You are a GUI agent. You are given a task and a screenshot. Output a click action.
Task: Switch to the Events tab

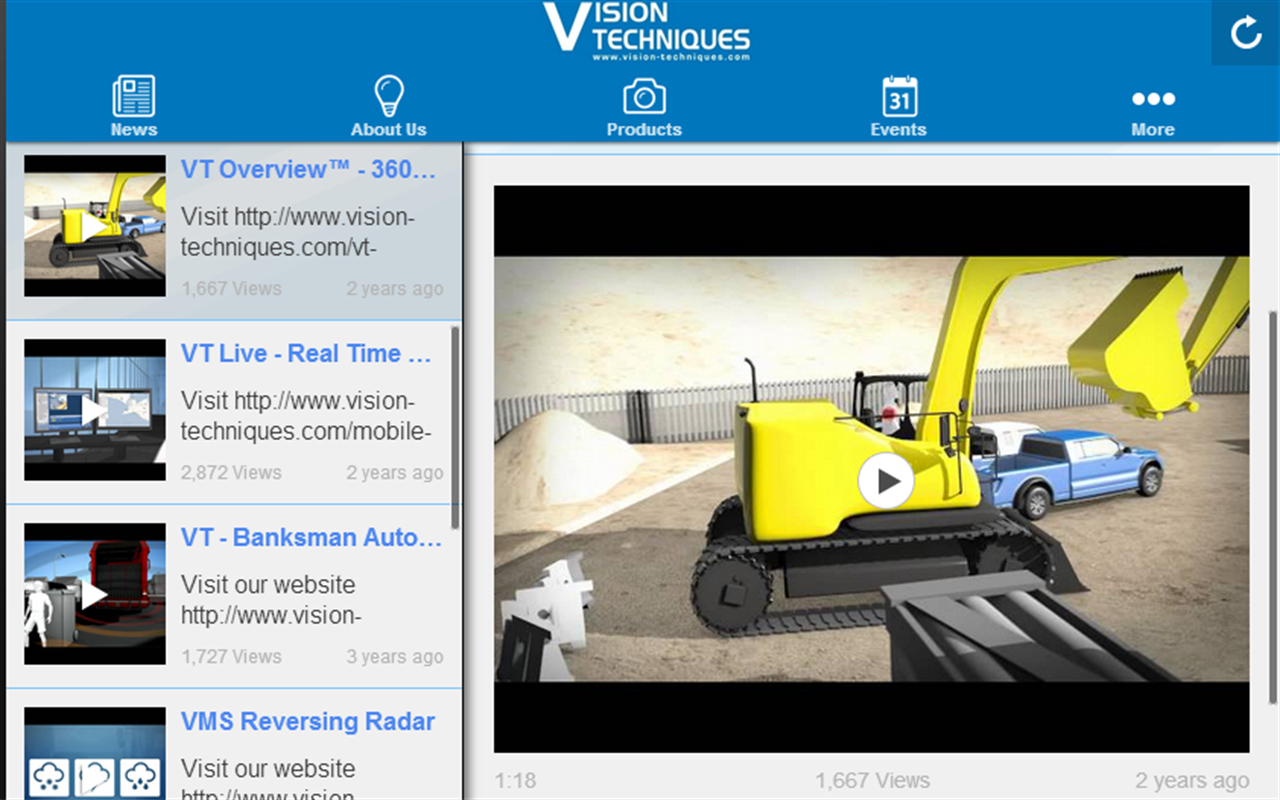point(898,129)
